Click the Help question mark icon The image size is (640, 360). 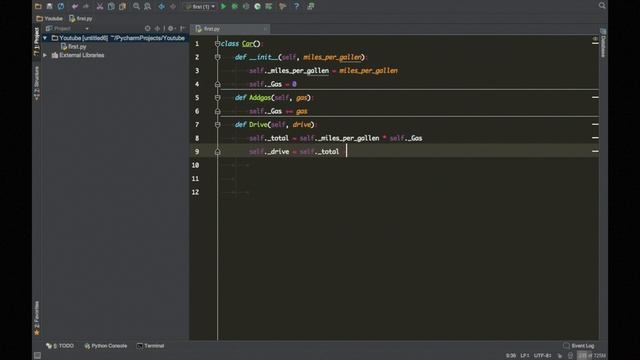(296, 6)
